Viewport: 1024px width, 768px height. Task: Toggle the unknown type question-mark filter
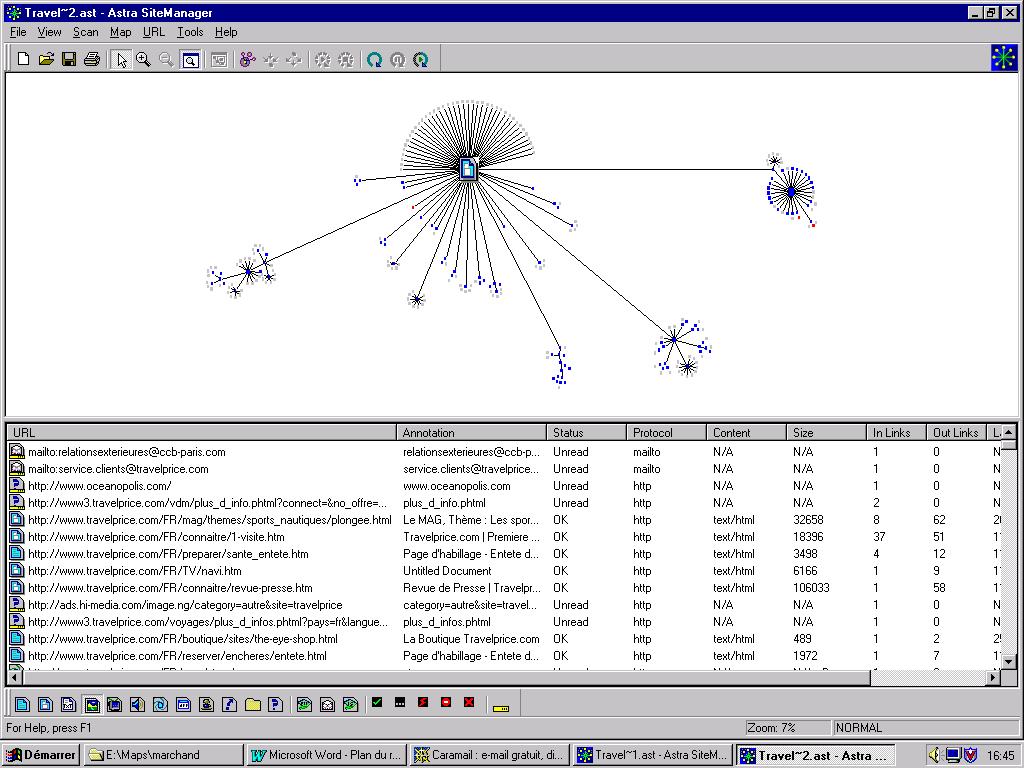[276, 704]
